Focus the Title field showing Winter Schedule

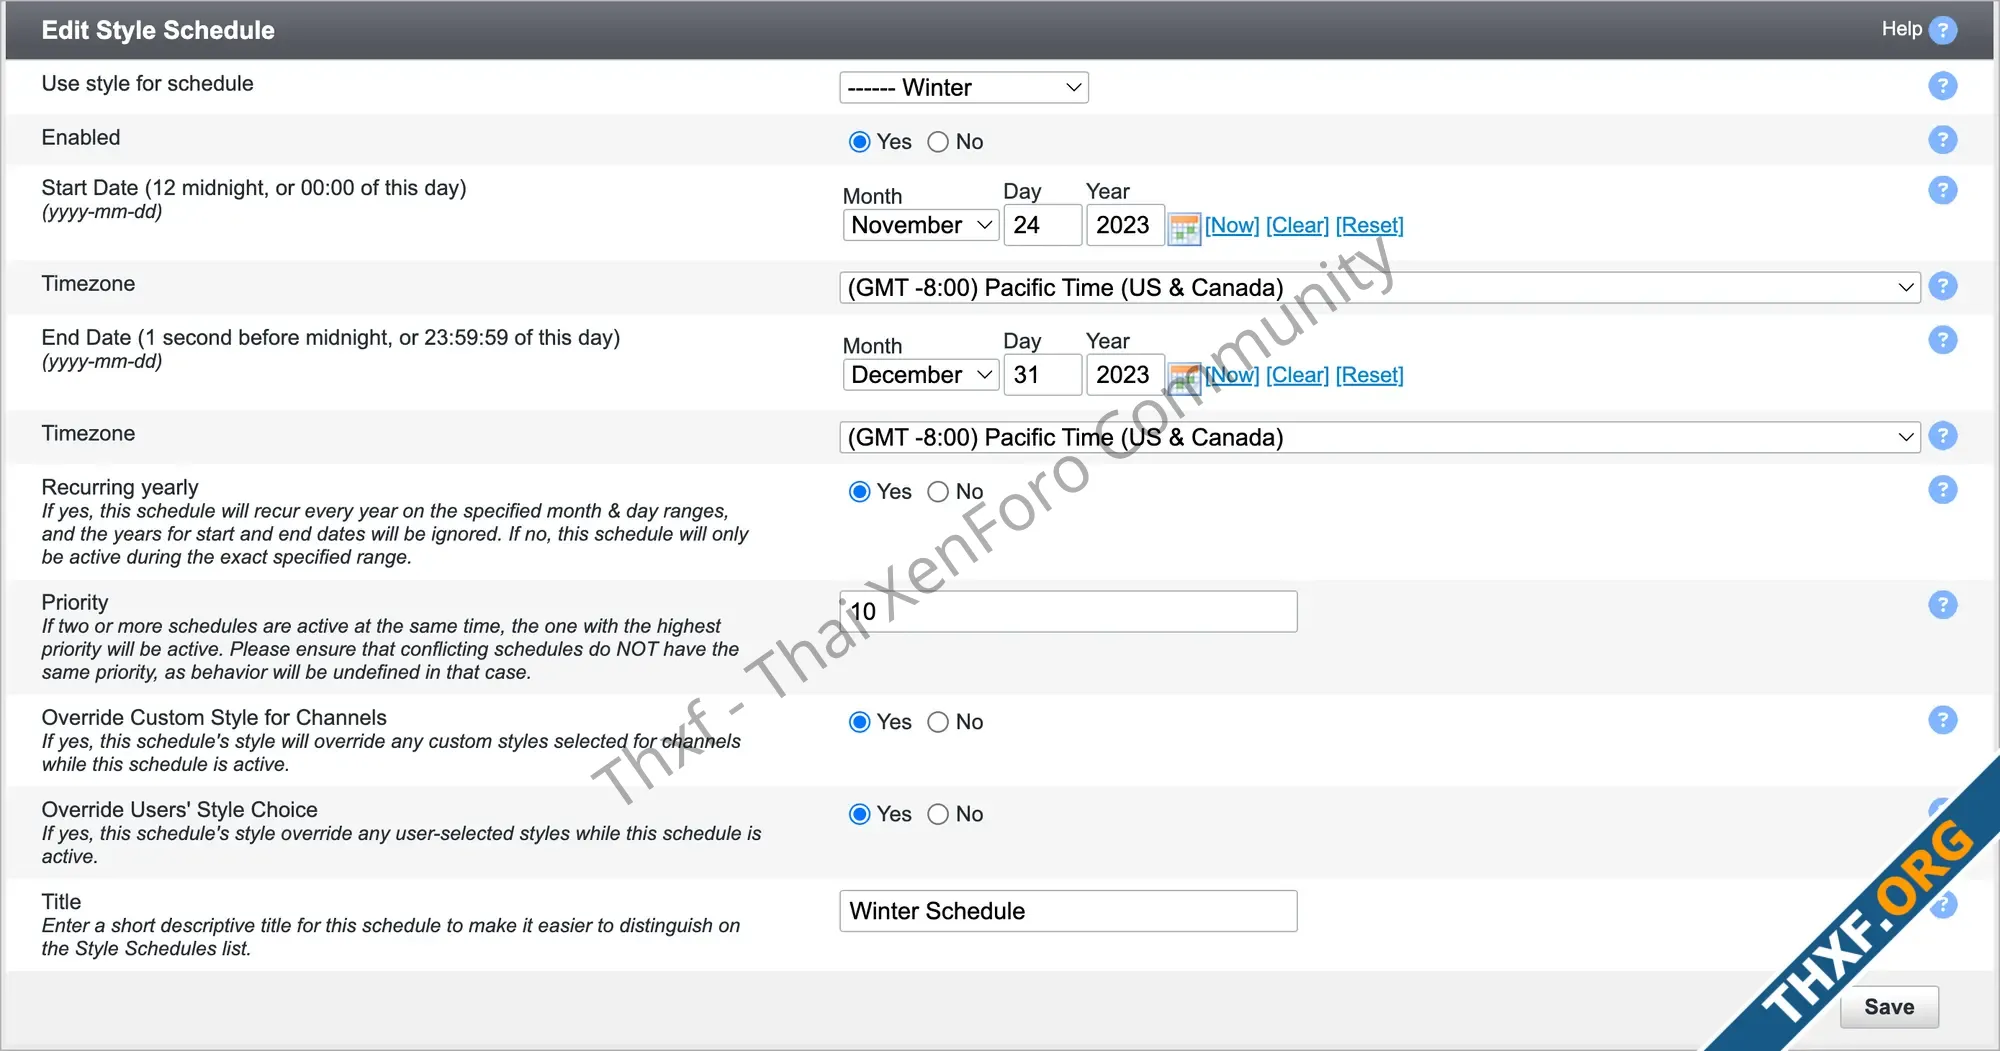click(x=1068, y=911)
